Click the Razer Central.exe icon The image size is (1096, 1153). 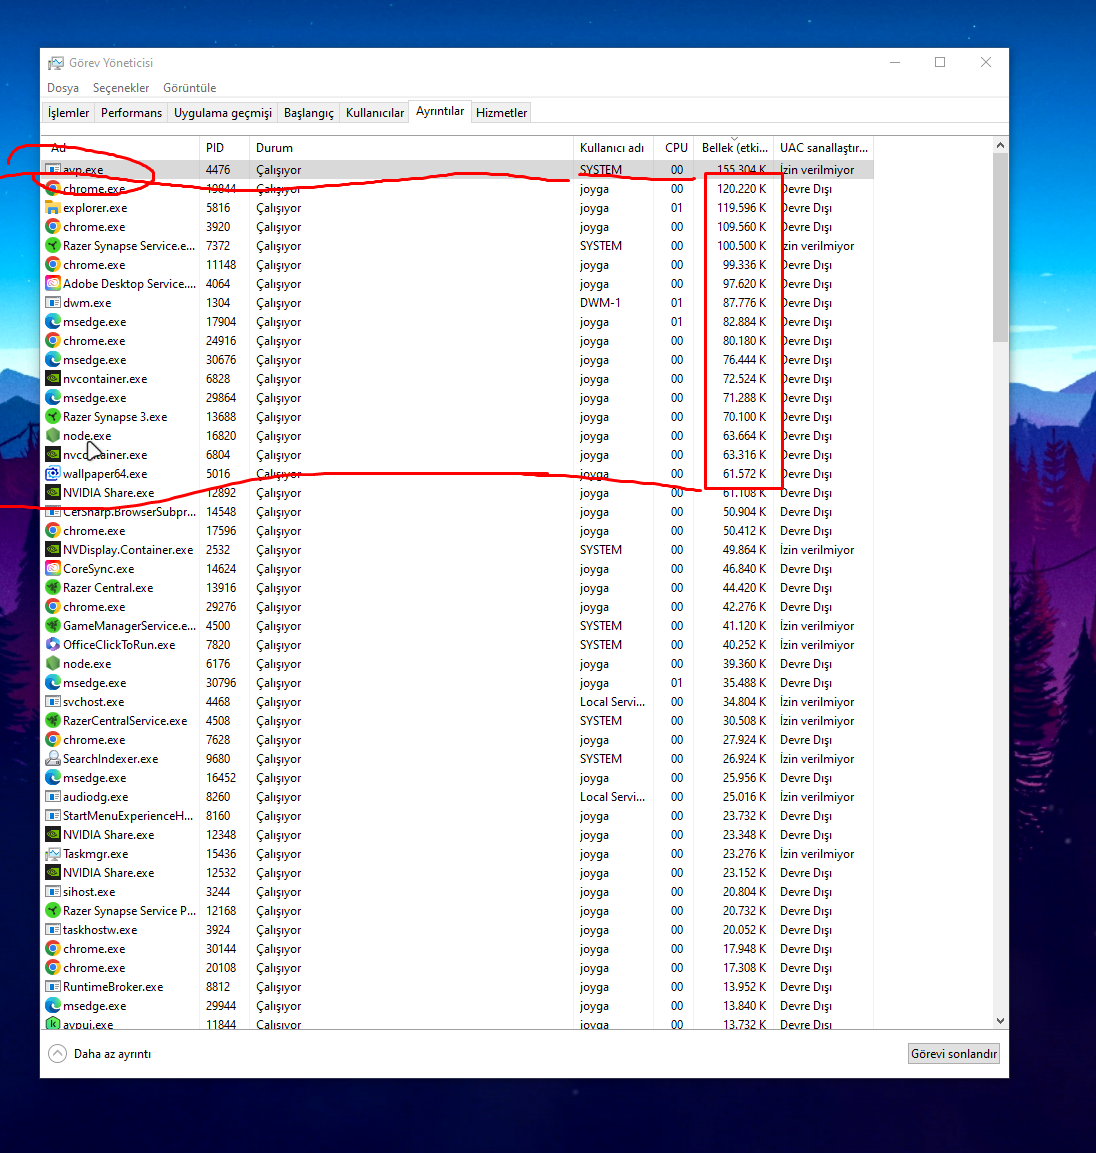coord(52,588)
